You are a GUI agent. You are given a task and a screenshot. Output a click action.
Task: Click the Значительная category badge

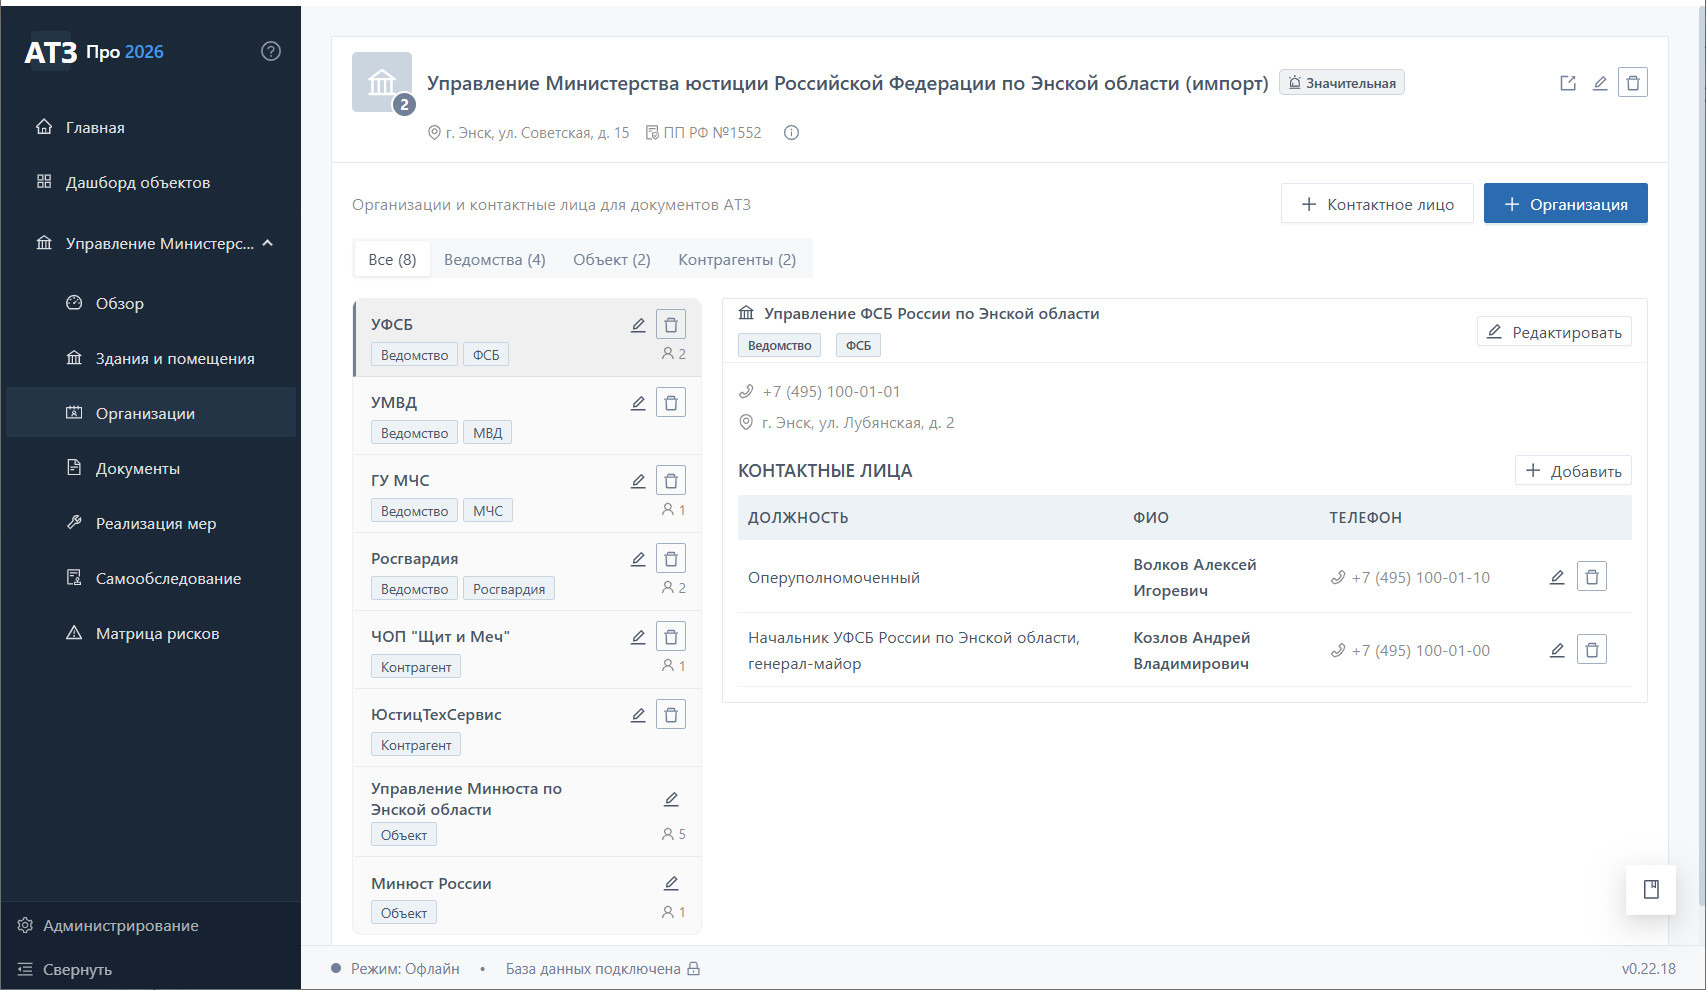coord(1342,83)
